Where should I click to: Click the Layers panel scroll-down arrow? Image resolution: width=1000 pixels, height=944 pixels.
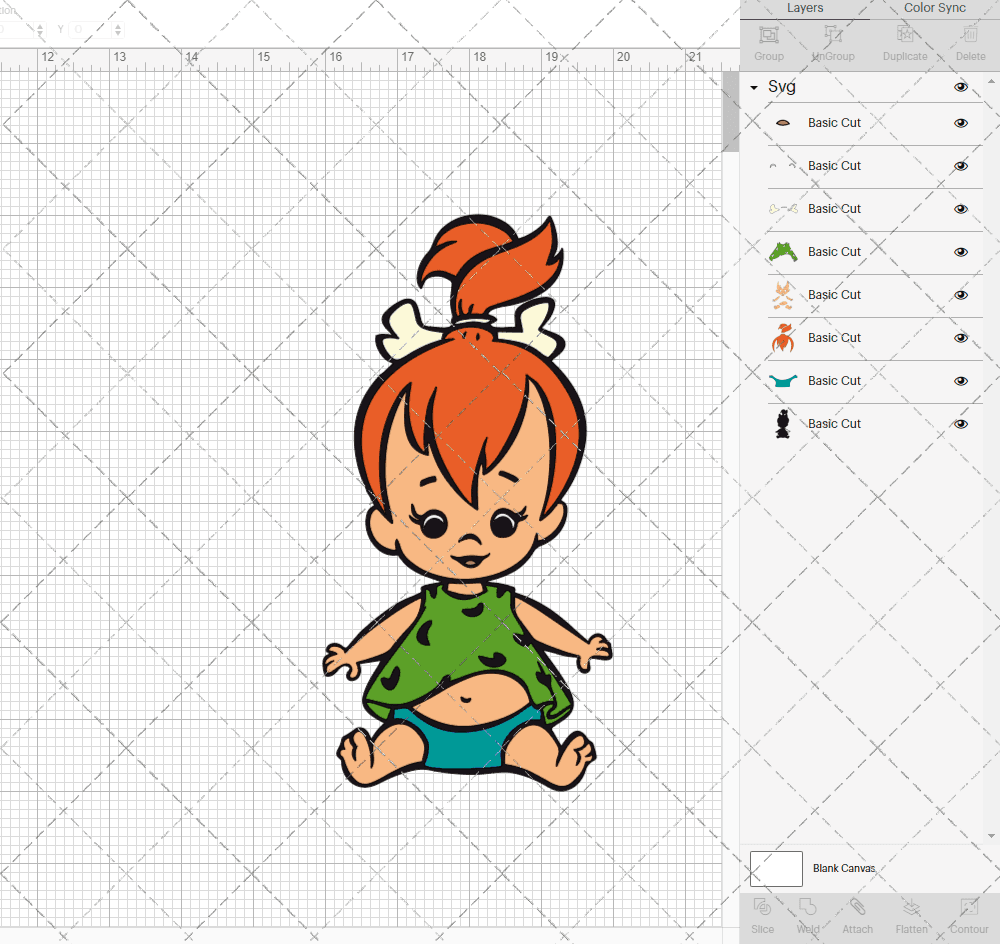click(x=990, y=836)
